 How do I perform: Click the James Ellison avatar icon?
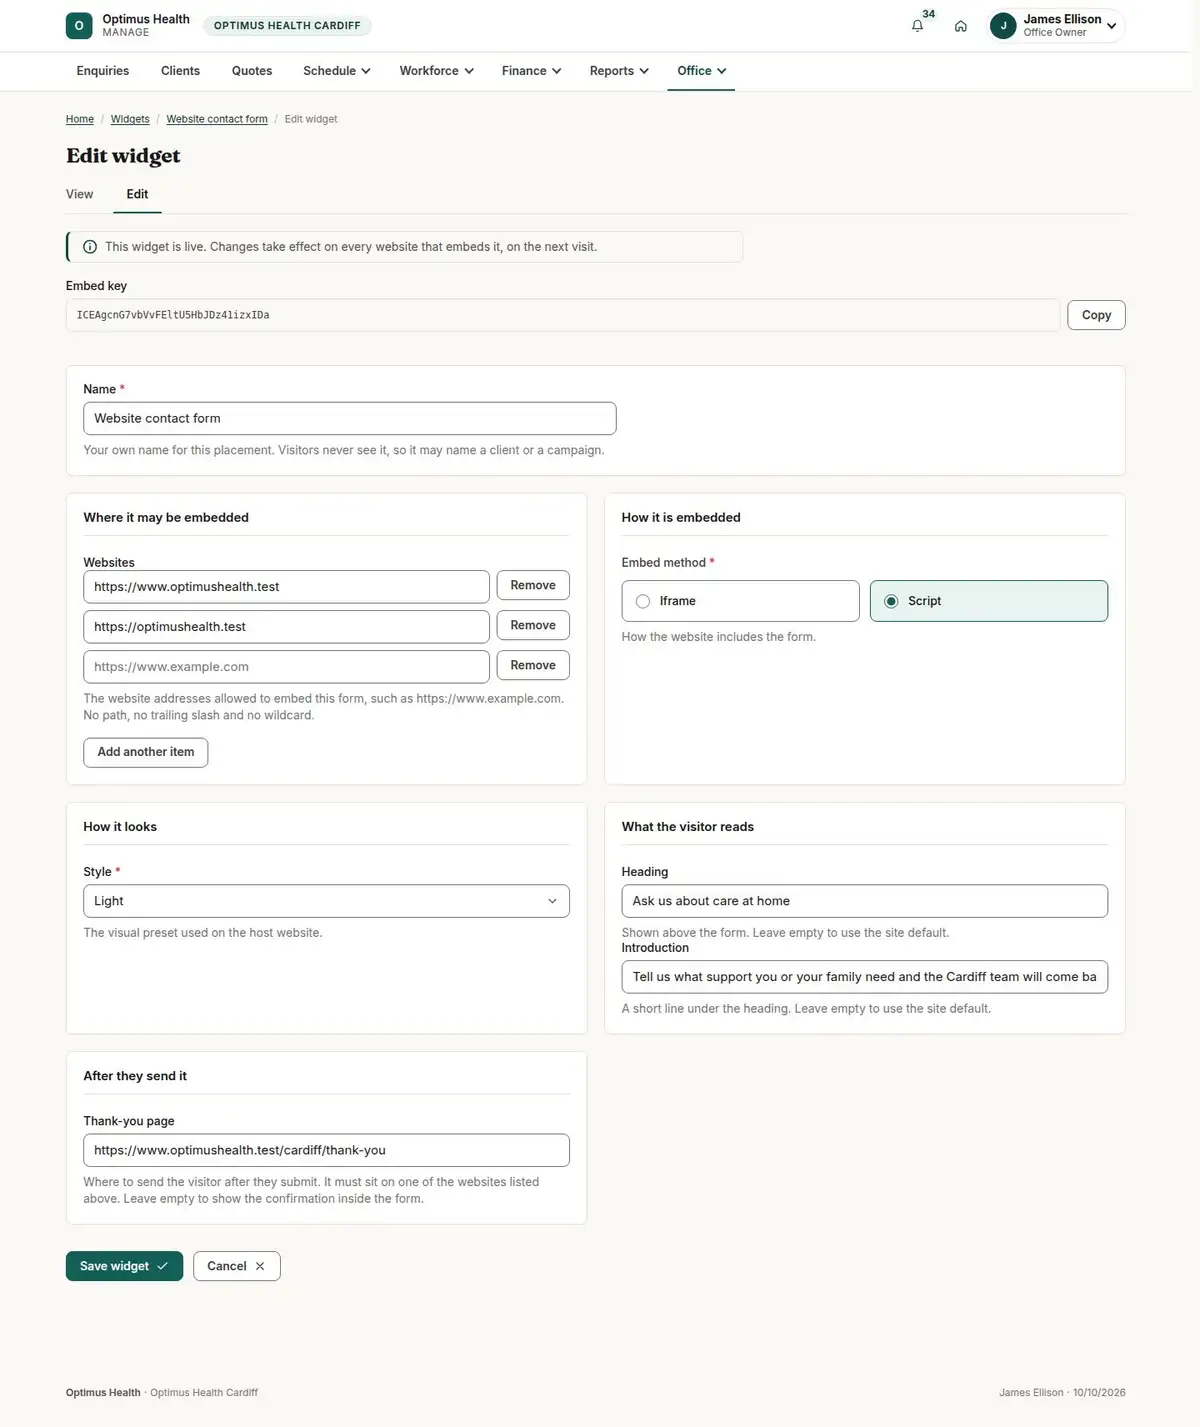pos(1003,26)
